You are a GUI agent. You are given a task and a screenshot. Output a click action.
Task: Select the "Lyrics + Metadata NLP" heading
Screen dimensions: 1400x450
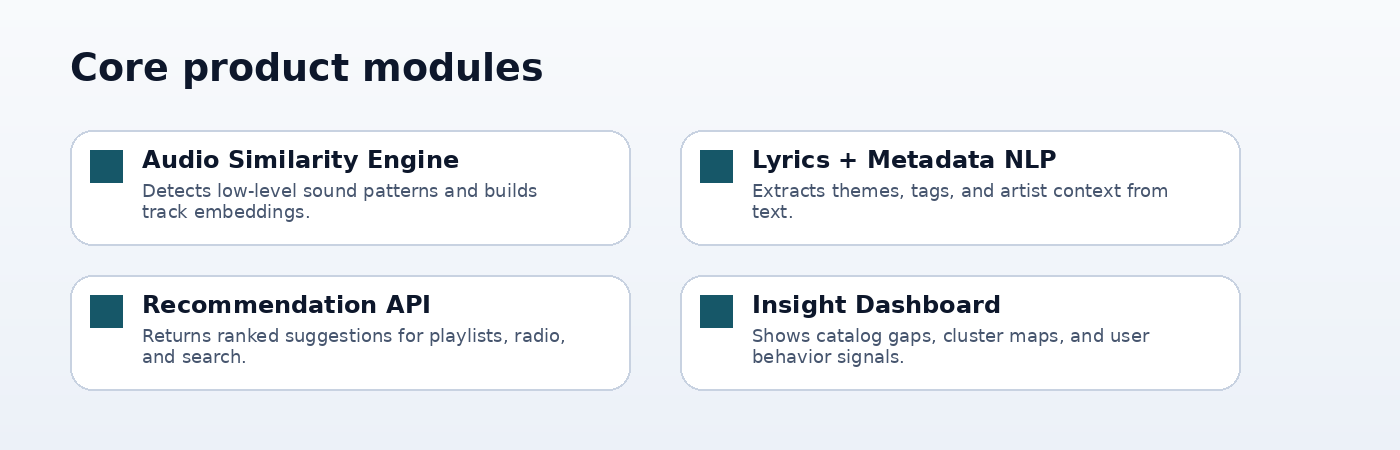[x=903, y=160]
